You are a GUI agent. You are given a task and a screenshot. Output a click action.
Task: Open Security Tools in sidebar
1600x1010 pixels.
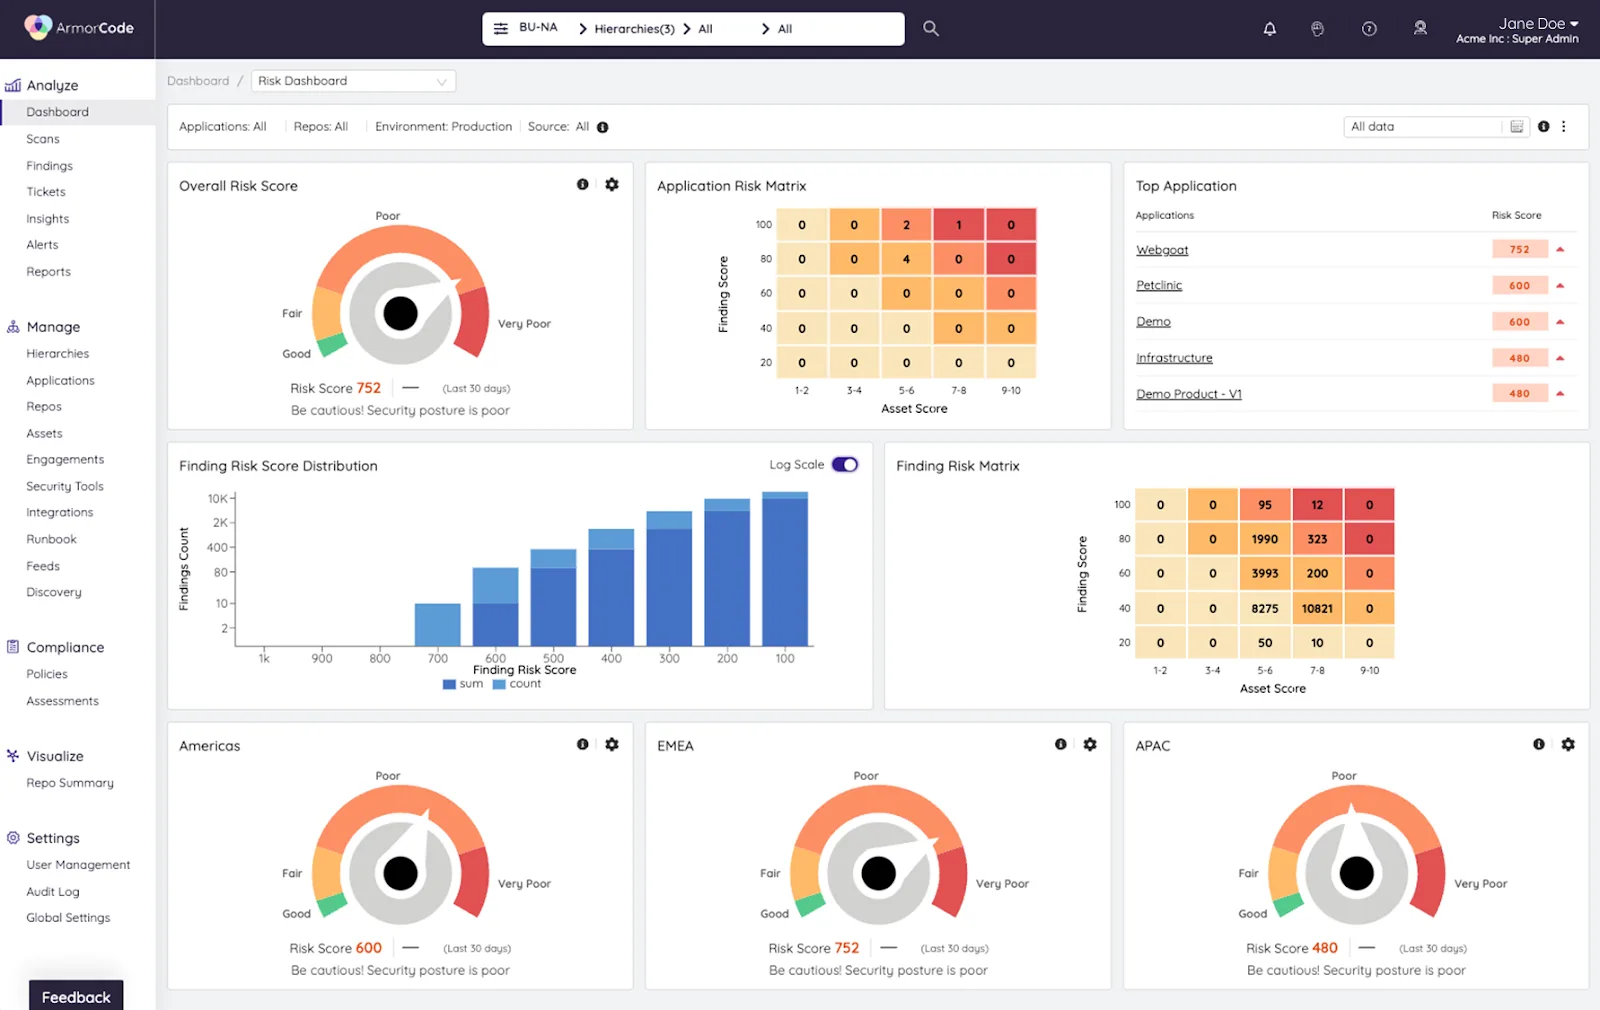65,486
